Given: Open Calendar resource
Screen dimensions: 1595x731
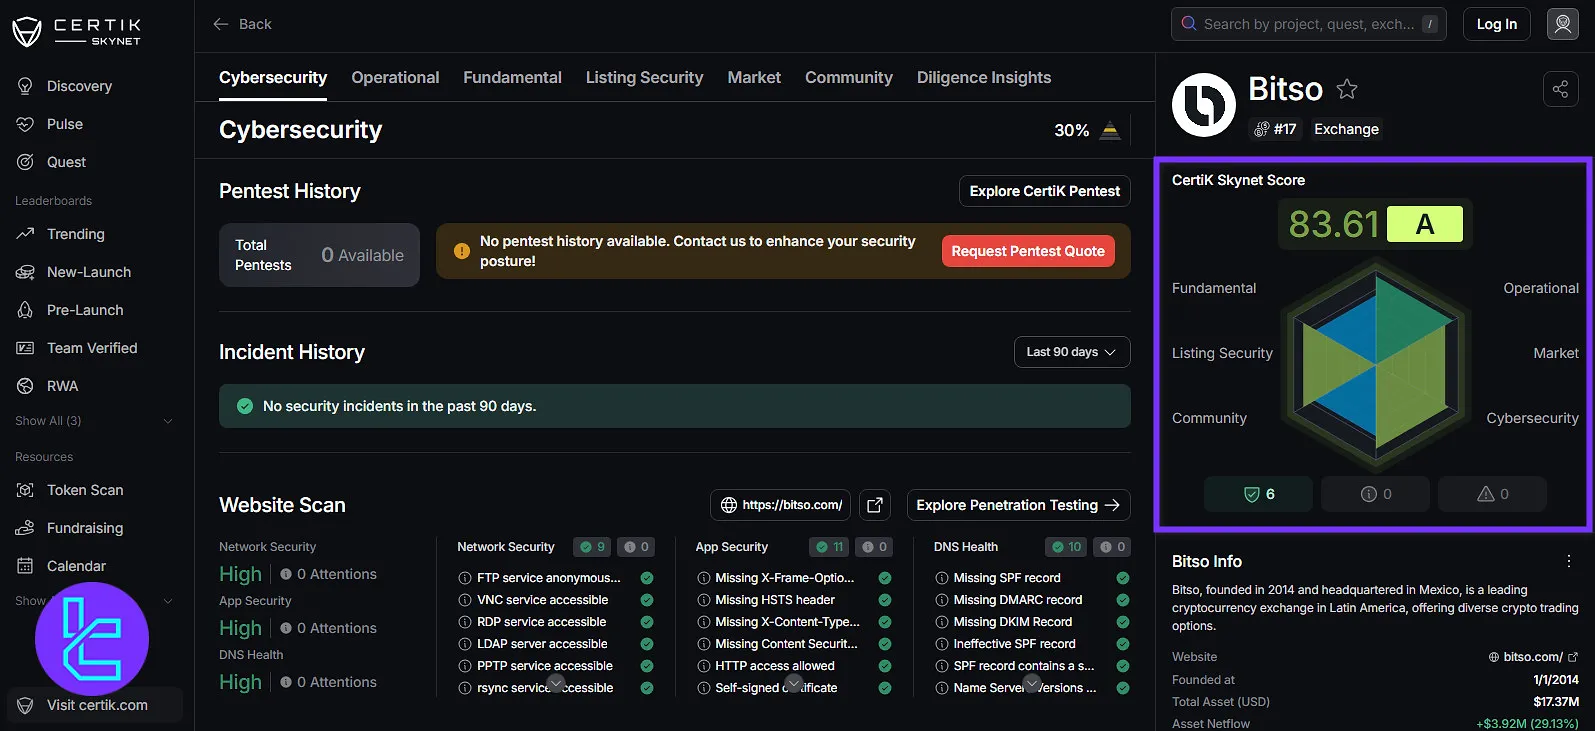Looking at the screenshot, I should tap(76, 566).
